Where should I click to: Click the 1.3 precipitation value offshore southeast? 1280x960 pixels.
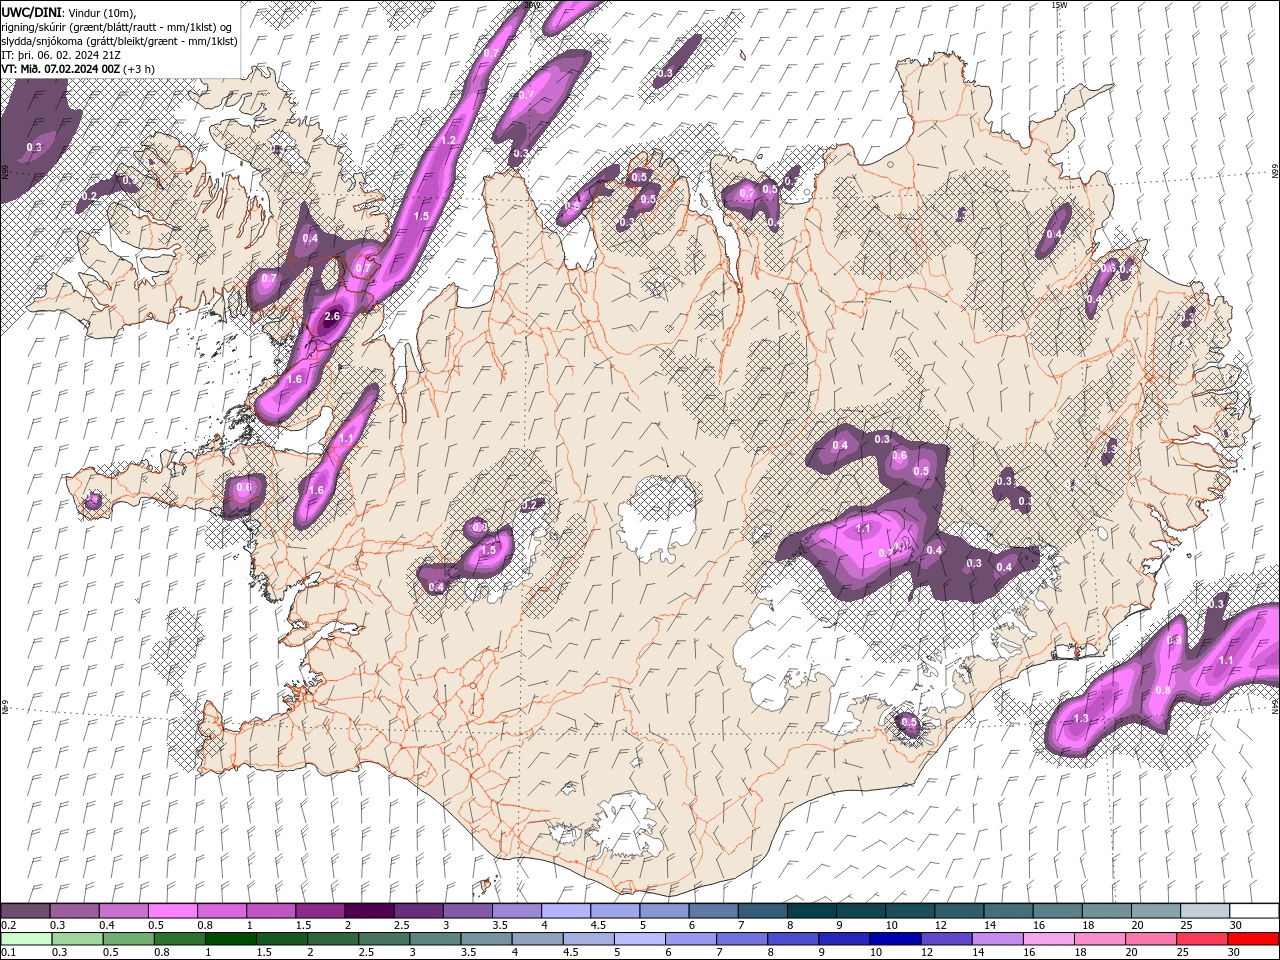1081,719
